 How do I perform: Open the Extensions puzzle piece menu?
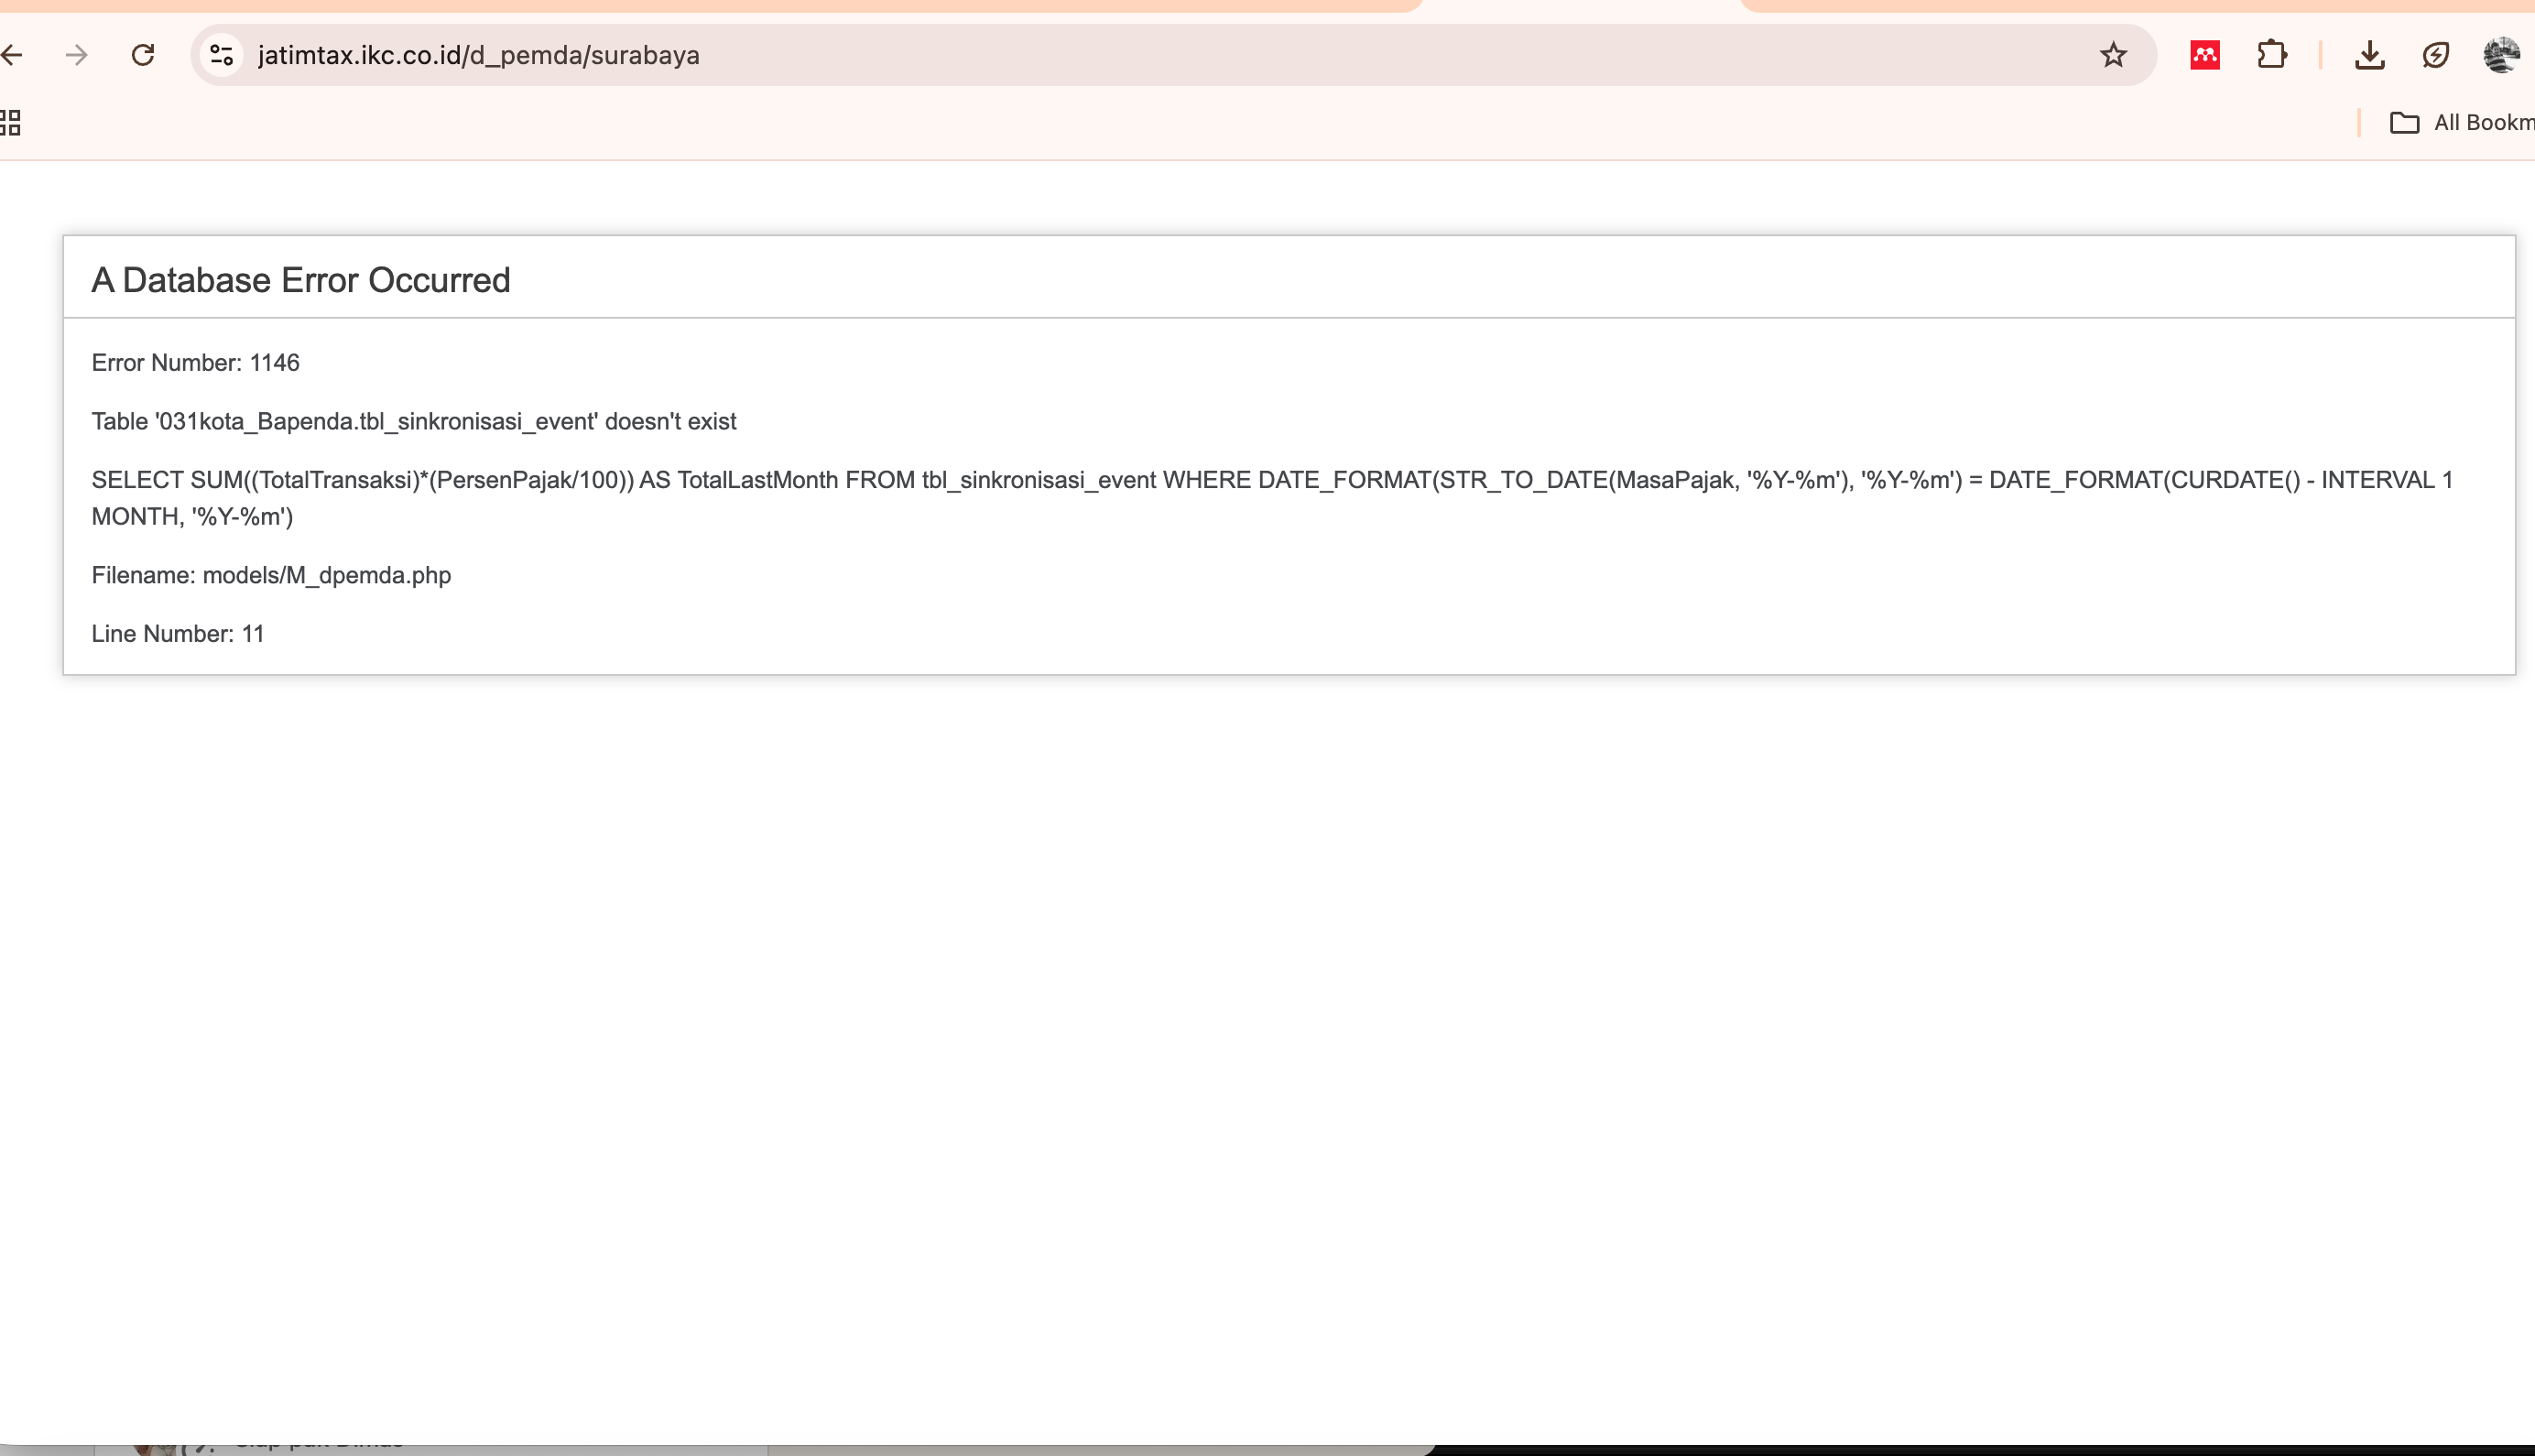pos(2271,55)
